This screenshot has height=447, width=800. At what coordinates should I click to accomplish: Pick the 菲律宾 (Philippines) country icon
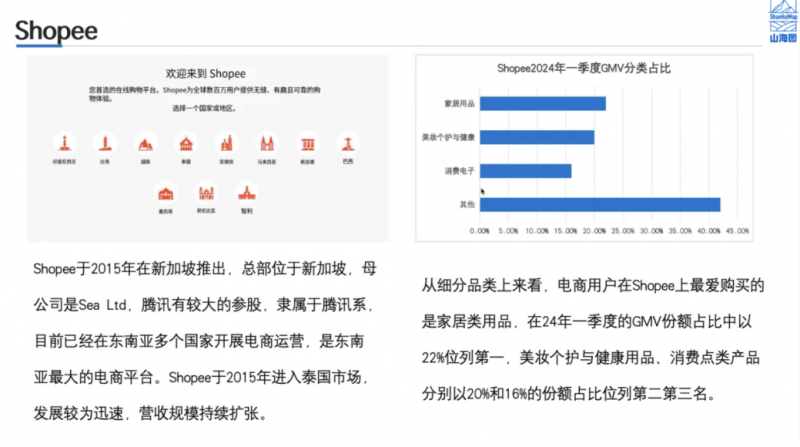click(x=227, y=144)
